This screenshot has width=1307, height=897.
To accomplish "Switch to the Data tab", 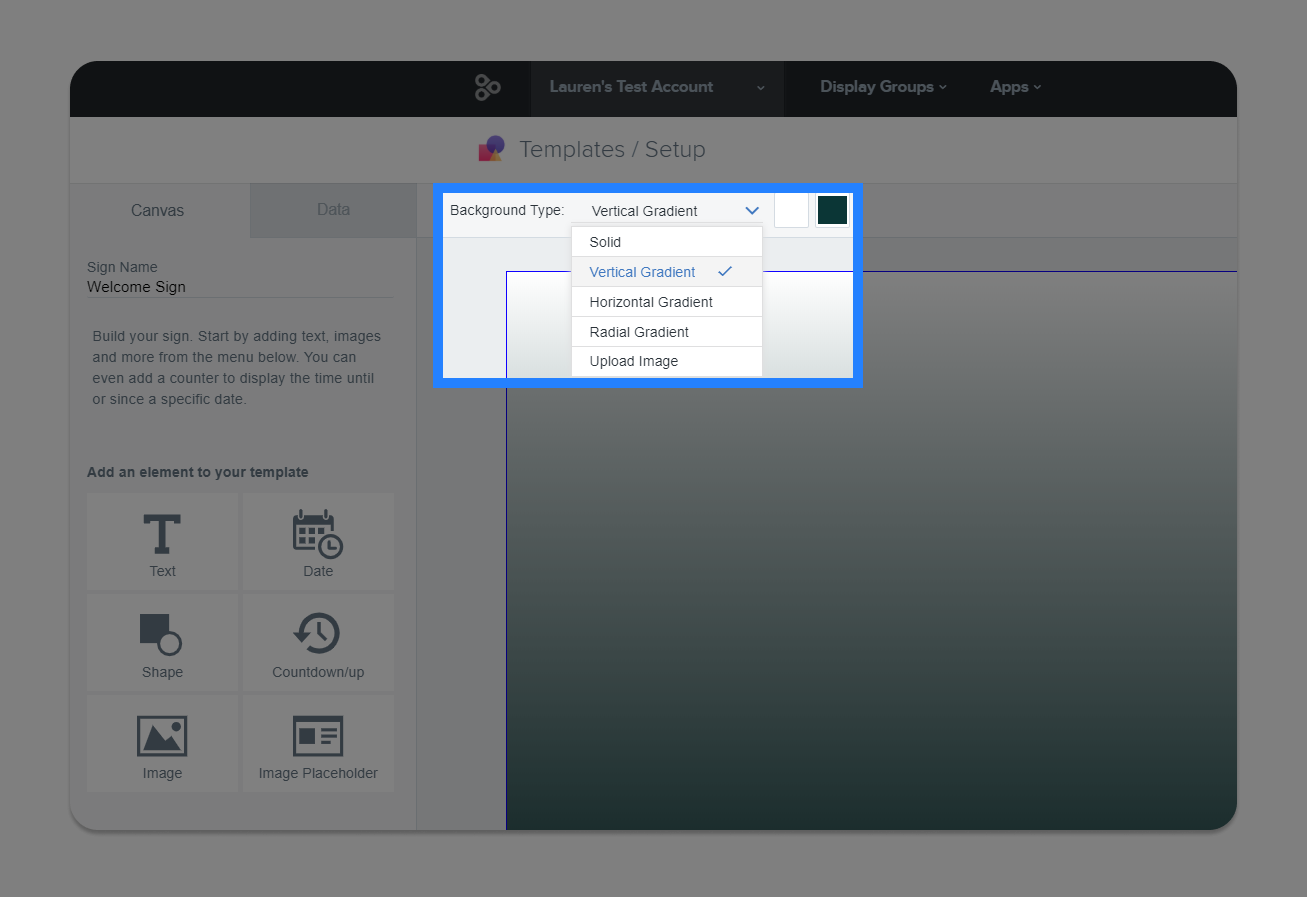I will [x=332, y=210].
